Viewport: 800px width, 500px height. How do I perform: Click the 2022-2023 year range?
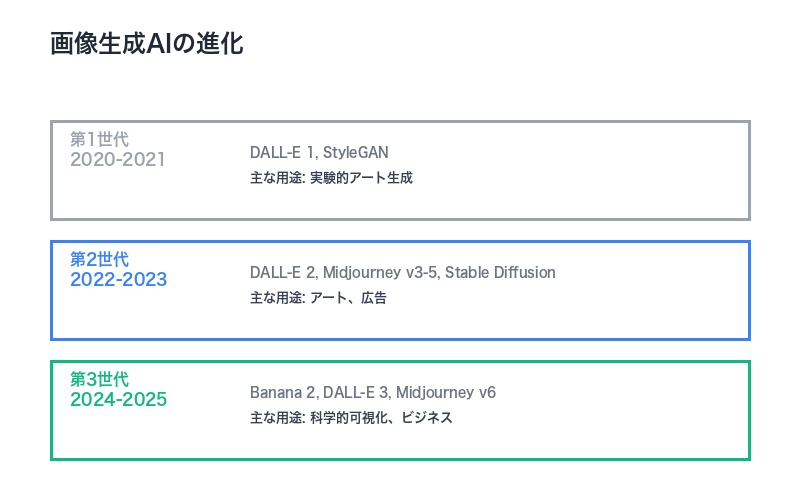[x=118, y=280]
